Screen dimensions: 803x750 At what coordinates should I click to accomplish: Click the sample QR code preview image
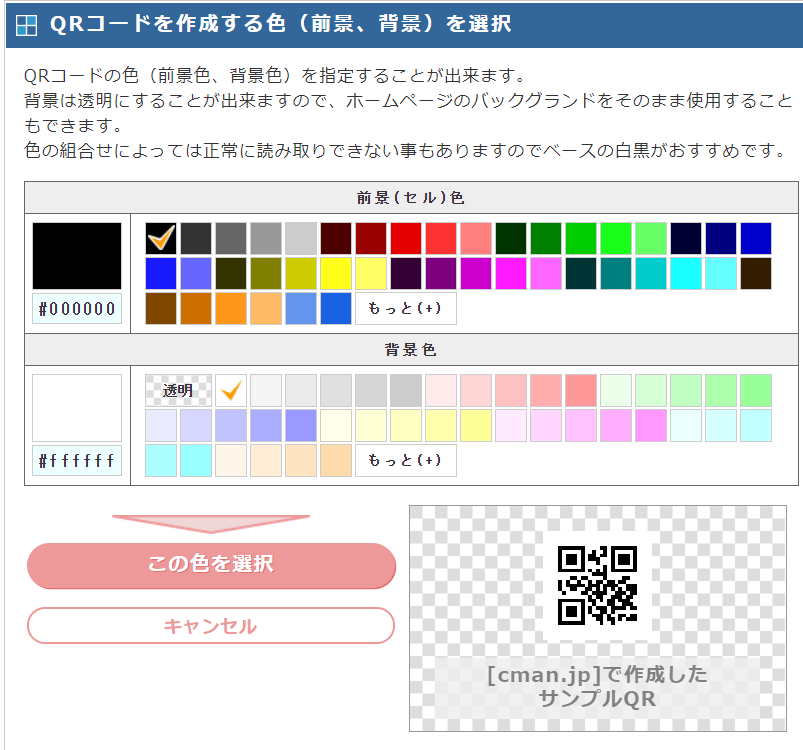coord(597,585)
